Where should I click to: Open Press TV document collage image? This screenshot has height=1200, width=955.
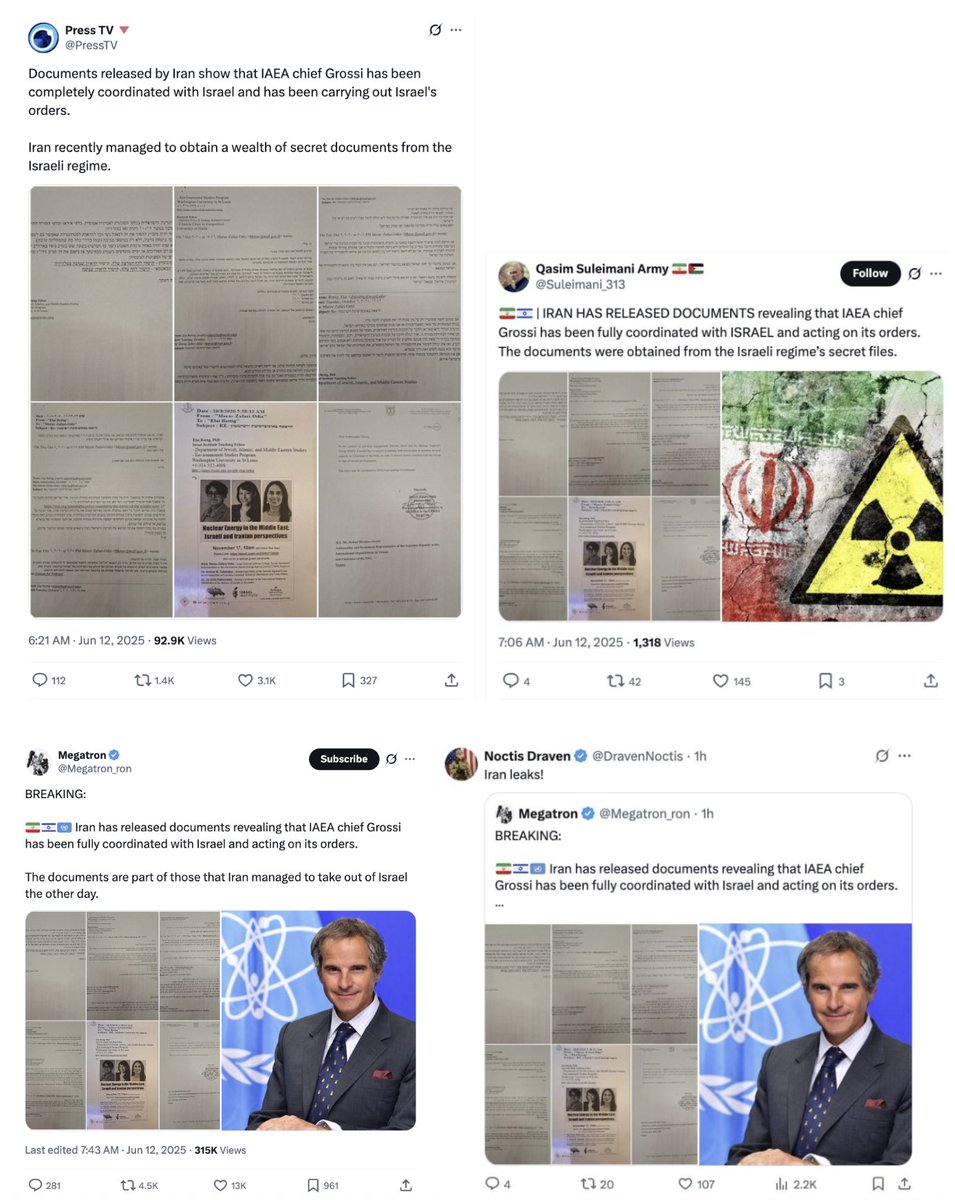[x=245, y=402]
